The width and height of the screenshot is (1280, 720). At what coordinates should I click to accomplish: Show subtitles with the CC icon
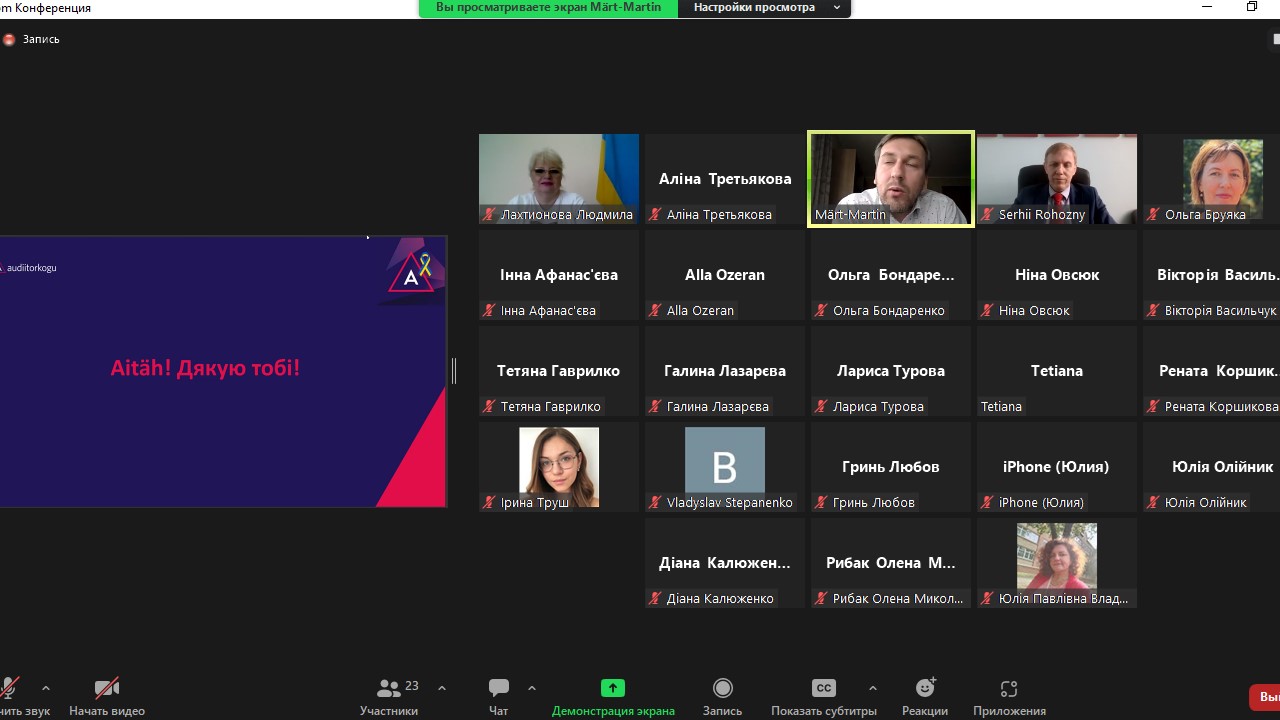(x=823, y=689)
